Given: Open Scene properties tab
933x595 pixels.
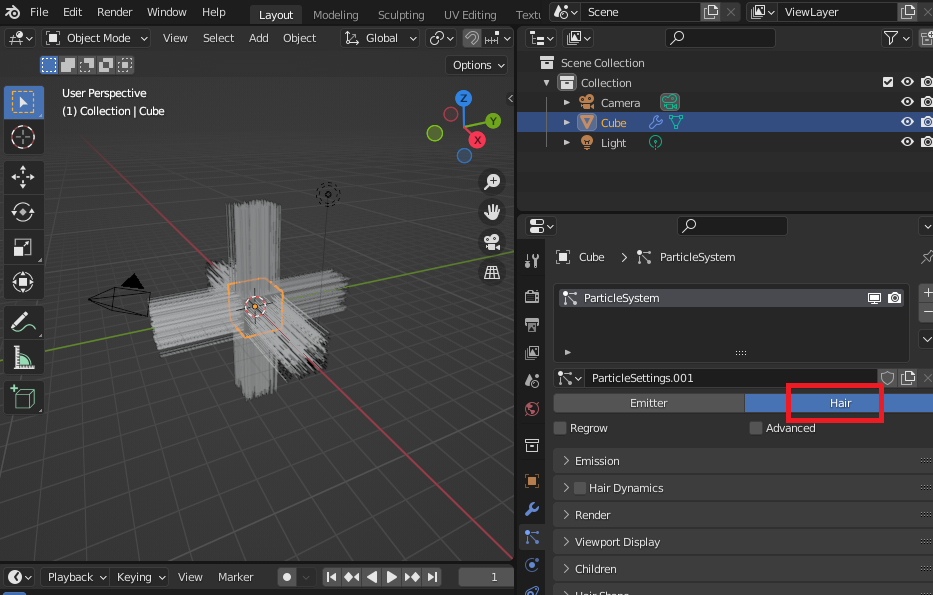Looking at the screenshot, I should 532,380.
